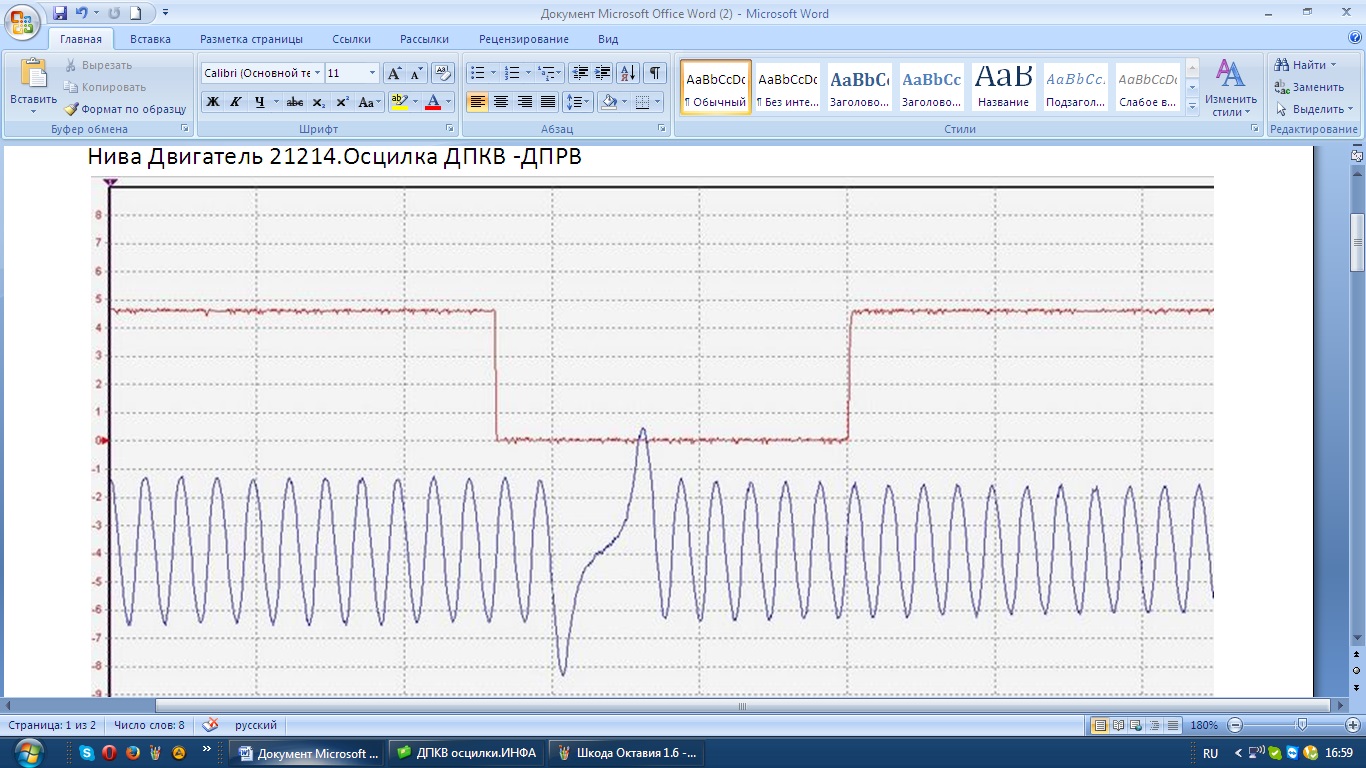Image resolution: width=1366 pixels, height=768 pixels.
Task: Toggle italic К formatting
Action: click(236, 102)
